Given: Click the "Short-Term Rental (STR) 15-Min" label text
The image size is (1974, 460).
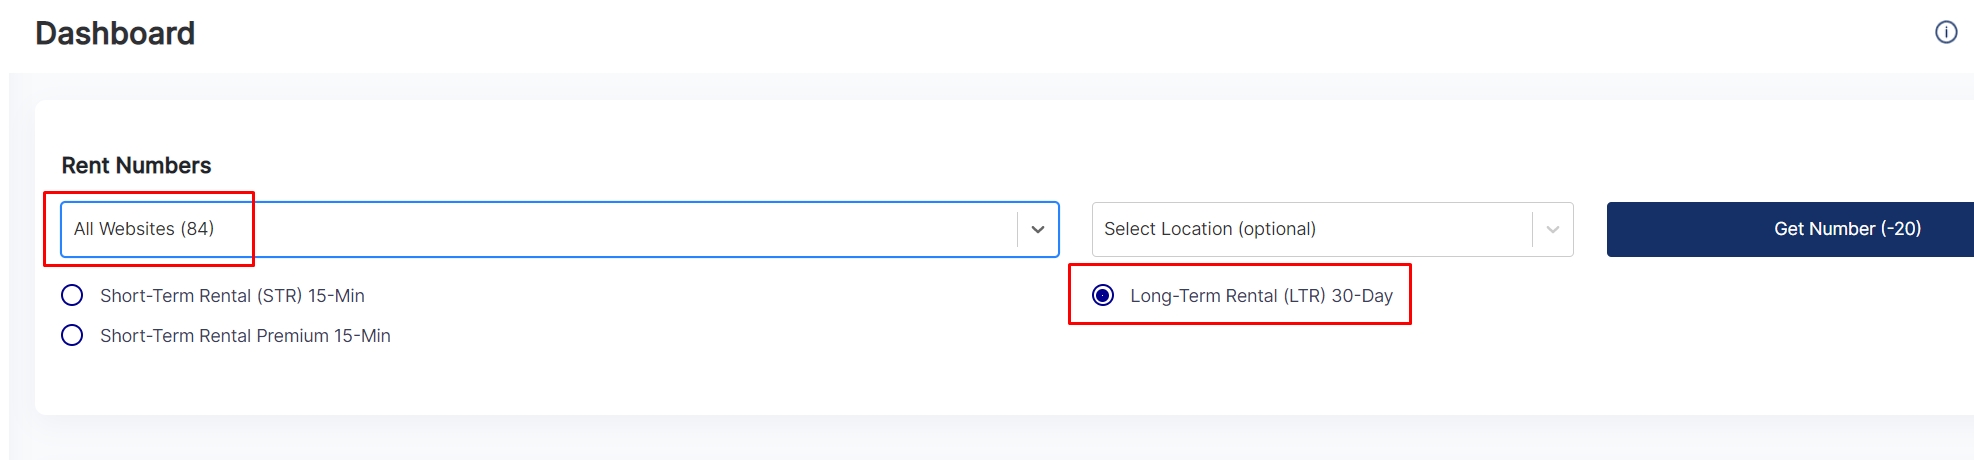Looking at the screenshot, I should point(232,296).
